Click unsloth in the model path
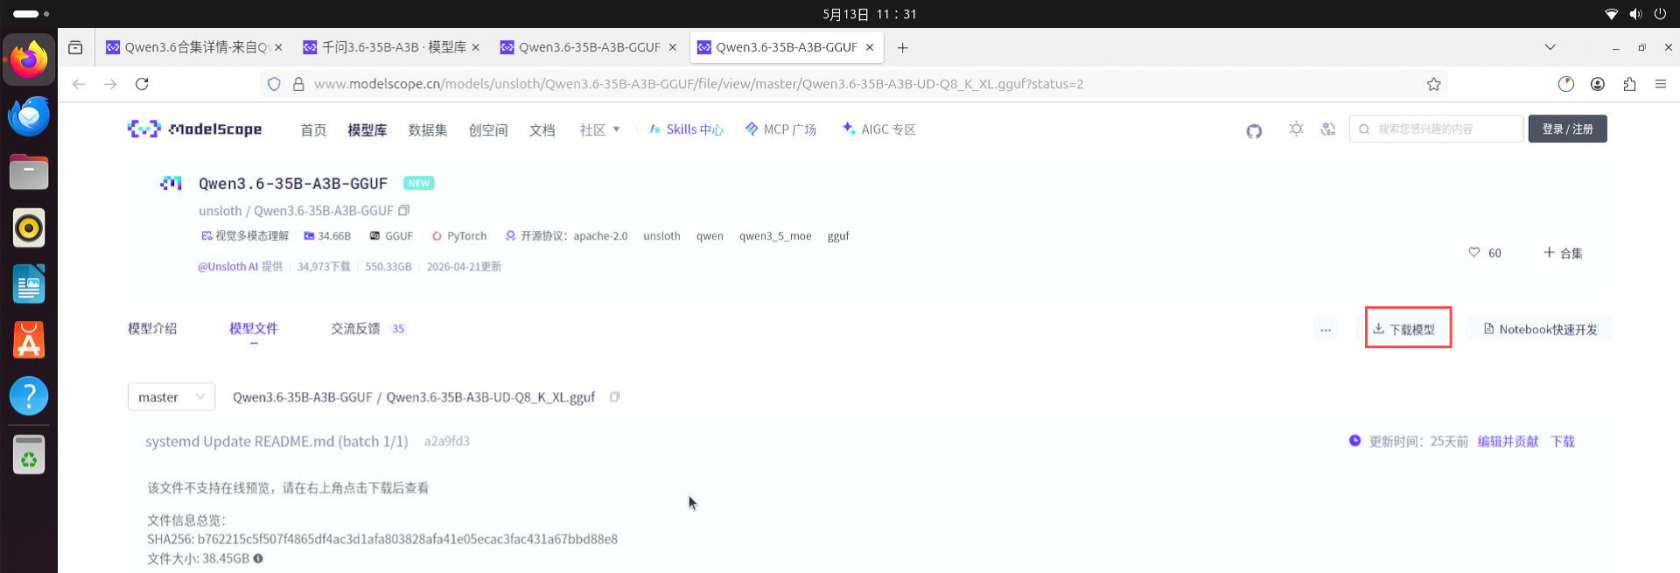1680x573 pixels. pos(220,211)
